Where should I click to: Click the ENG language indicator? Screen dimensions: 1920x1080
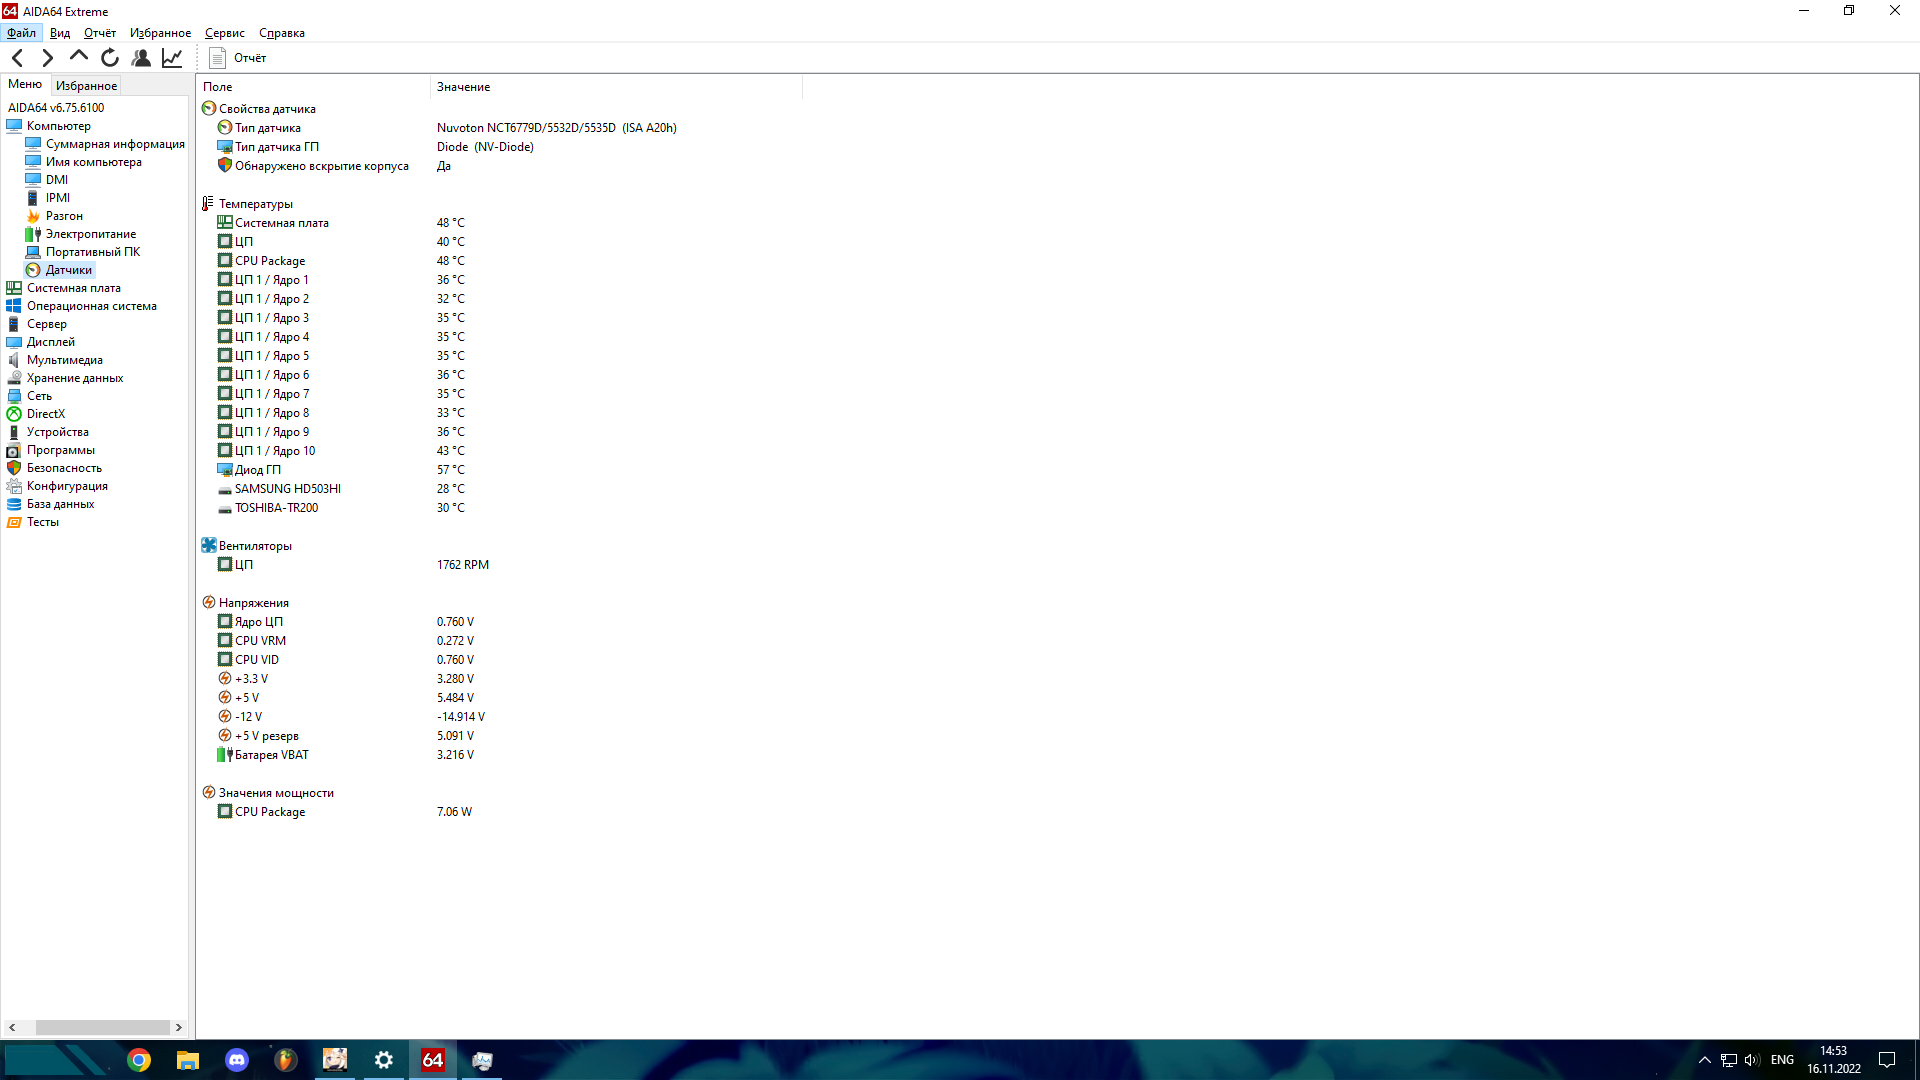(1782, 1060)
